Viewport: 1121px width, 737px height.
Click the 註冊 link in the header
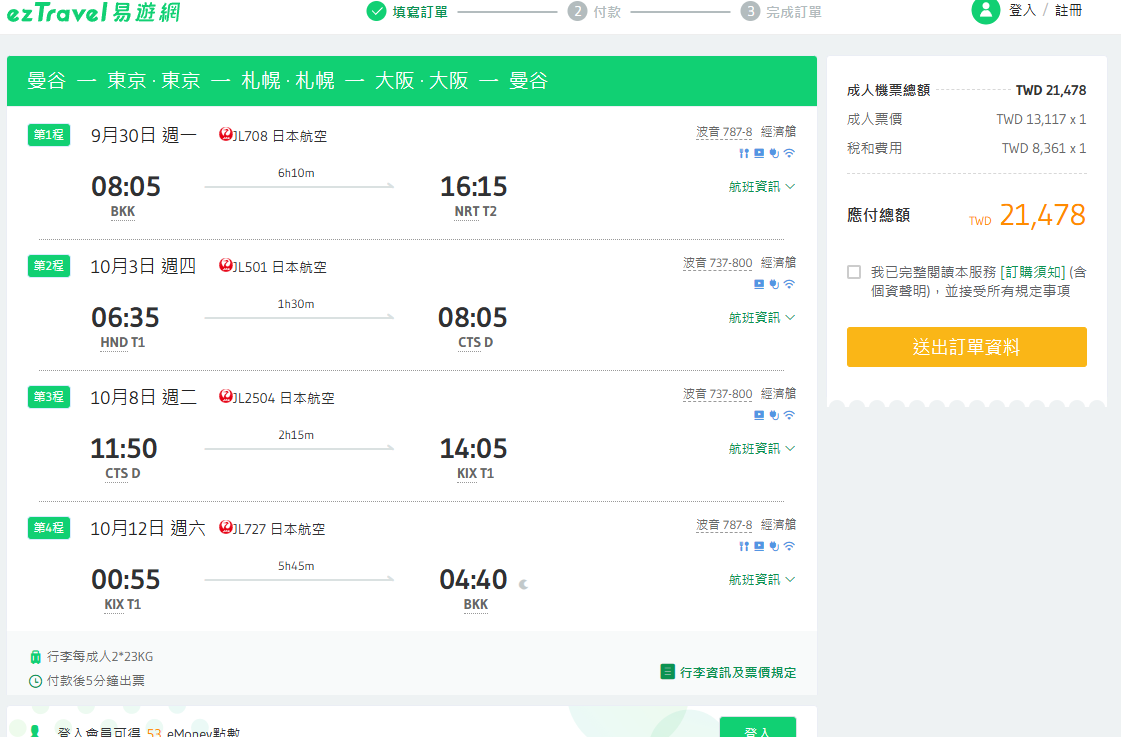1069,10
